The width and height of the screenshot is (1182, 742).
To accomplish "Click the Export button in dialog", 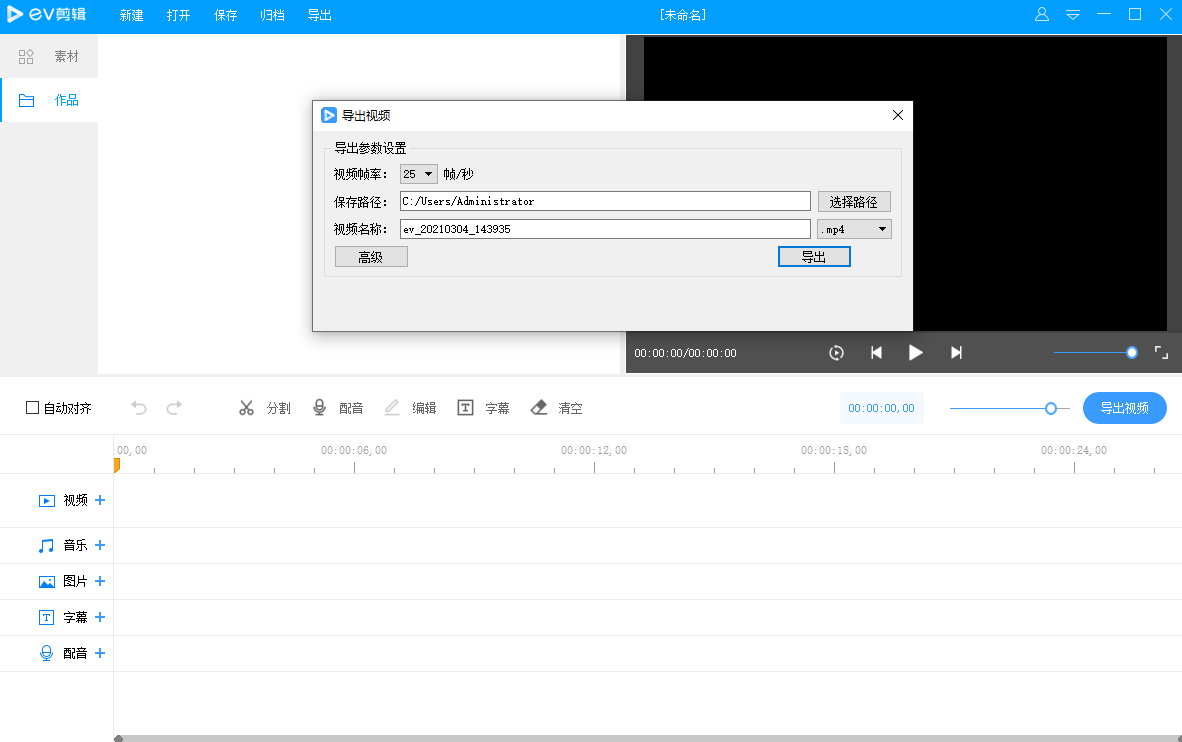I will point(814,257).
